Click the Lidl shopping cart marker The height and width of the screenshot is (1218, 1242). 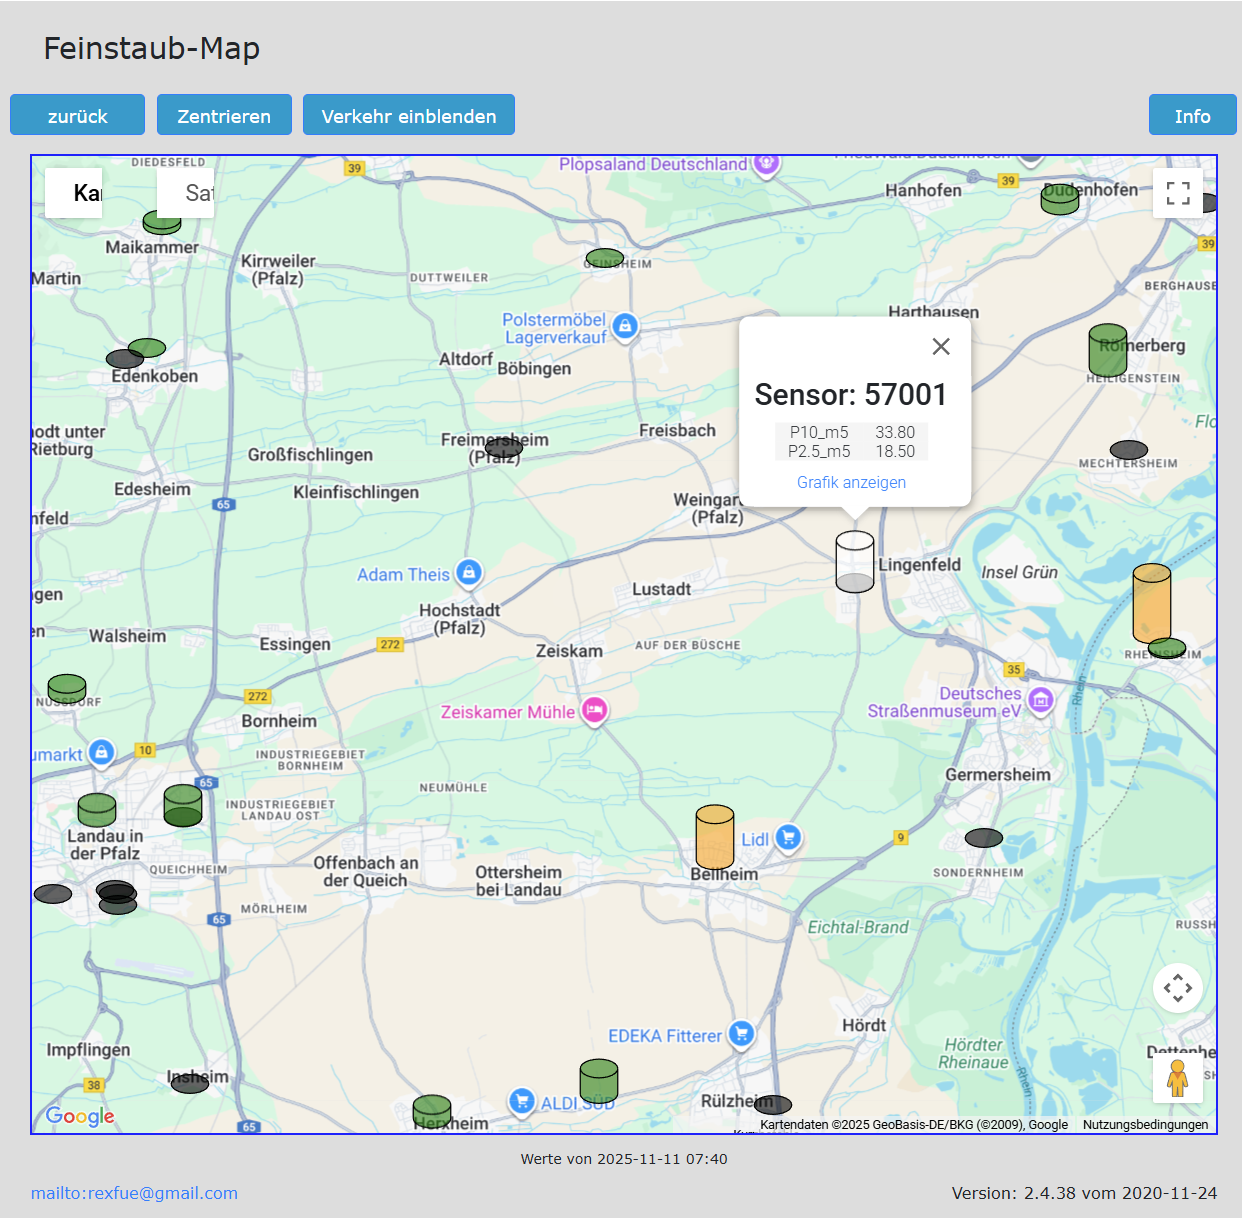[x=788, y=838]
